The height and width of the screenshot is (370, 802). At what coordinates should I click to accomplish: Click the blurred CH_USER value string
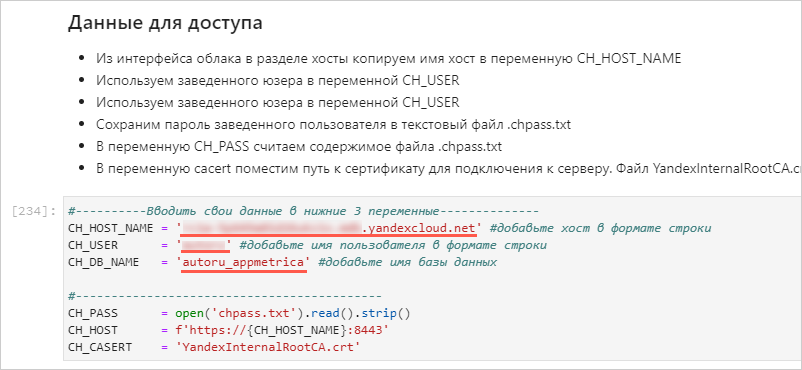pos(205,246)
